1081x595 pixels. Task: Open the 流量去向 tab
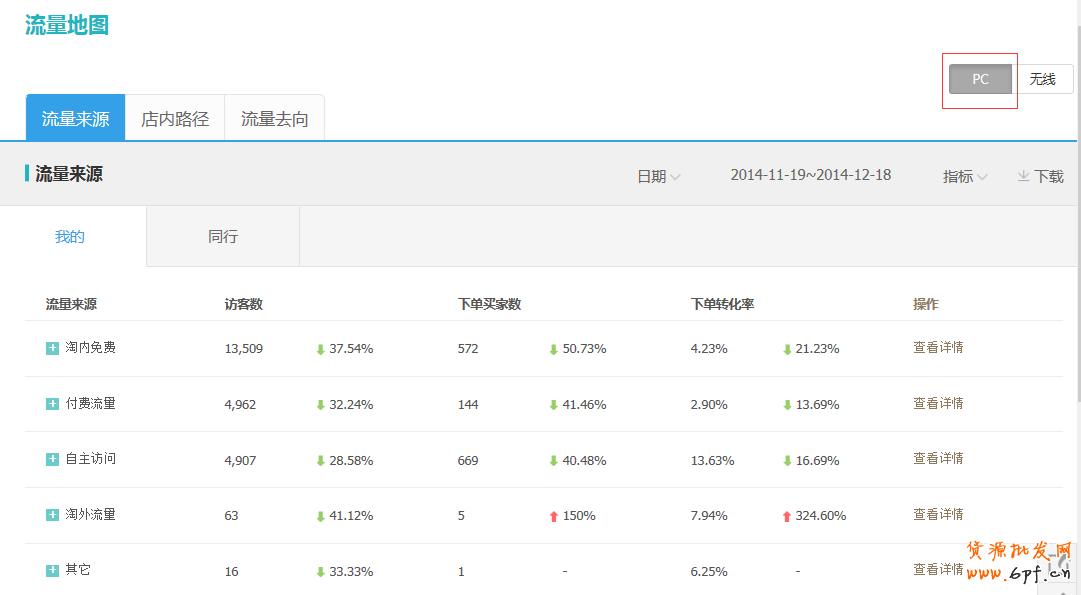point(275,118)
